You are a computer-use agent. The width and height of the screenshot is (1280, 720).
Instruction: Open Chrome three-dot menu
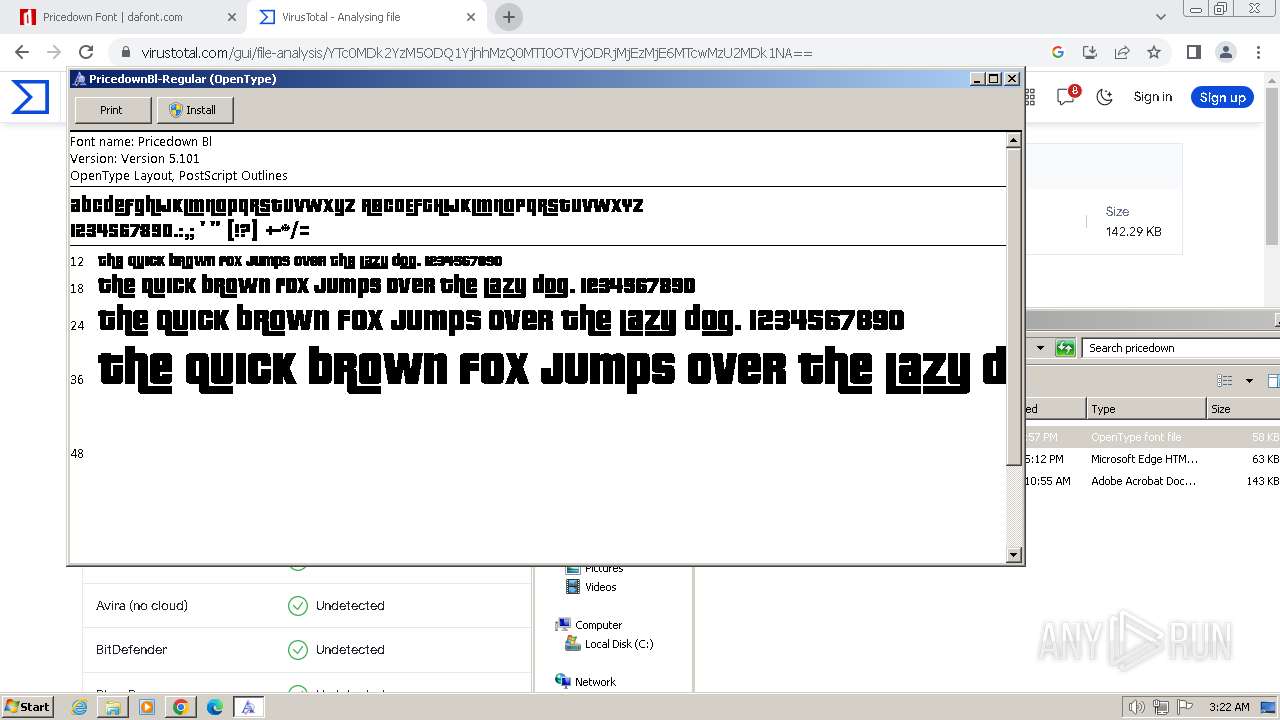(x=1258, y=53)
